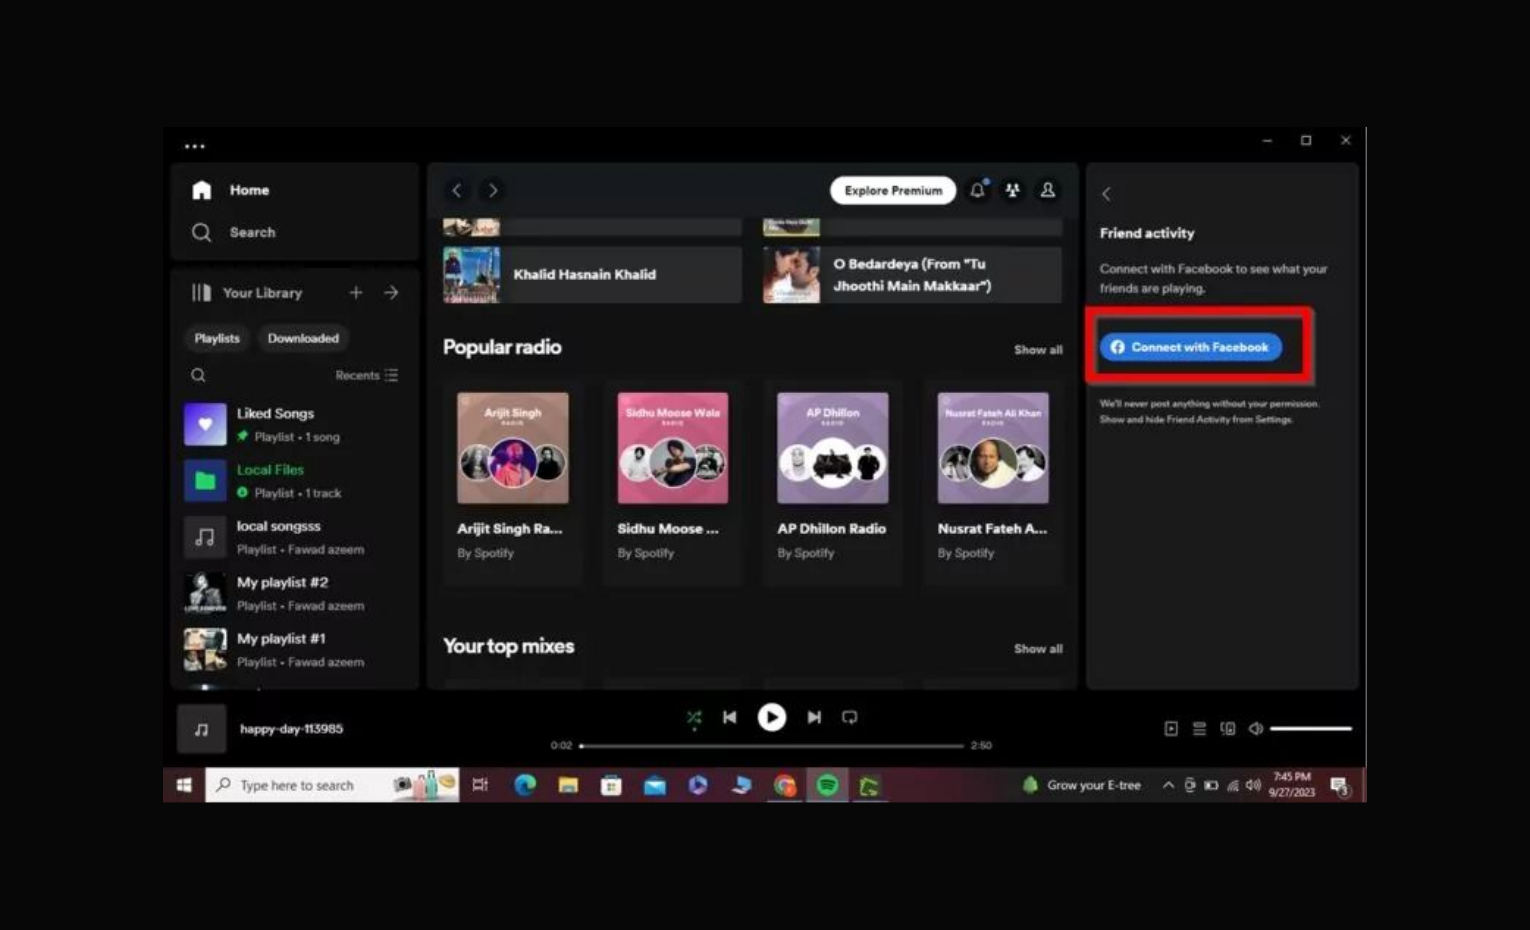Open Grow your E-tree widget
Screen dimensions: 1530x930
[1082, 785]
